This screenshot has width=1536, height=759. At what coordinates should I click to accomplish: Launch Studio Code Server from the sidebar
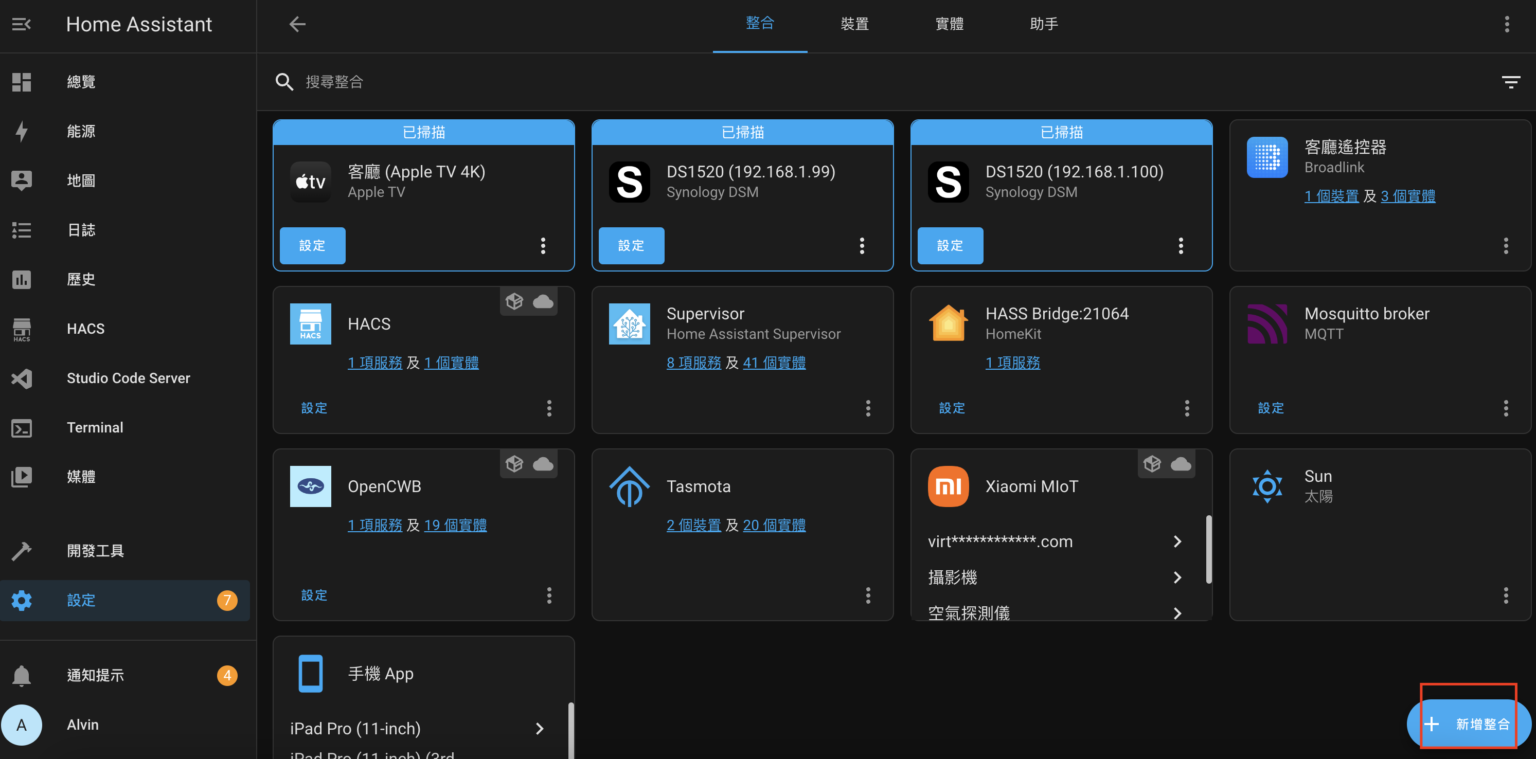coord(128,378)
